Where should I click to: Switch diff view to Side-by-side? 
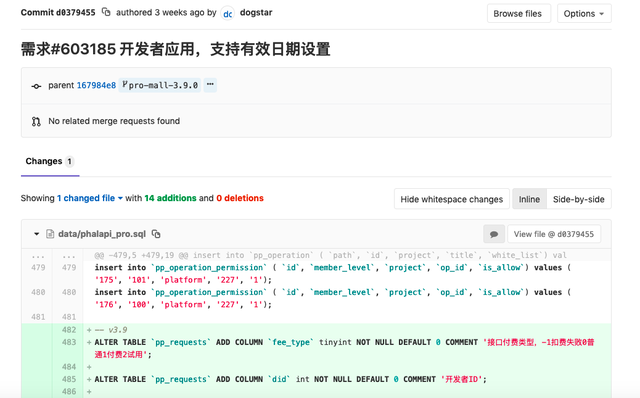pos(578,199)
